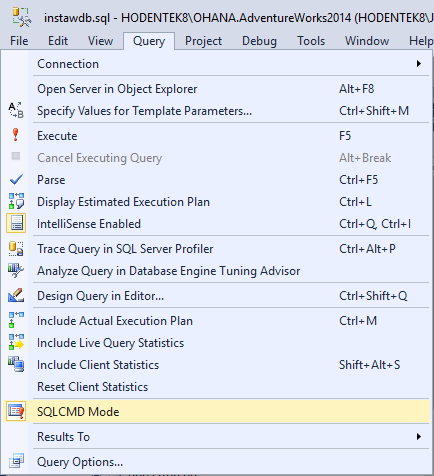This screenshot has height=476, width=434.
Task: Click the blue checkmark Parse icon
Action: pyautogui.click(x=16, y=179)
